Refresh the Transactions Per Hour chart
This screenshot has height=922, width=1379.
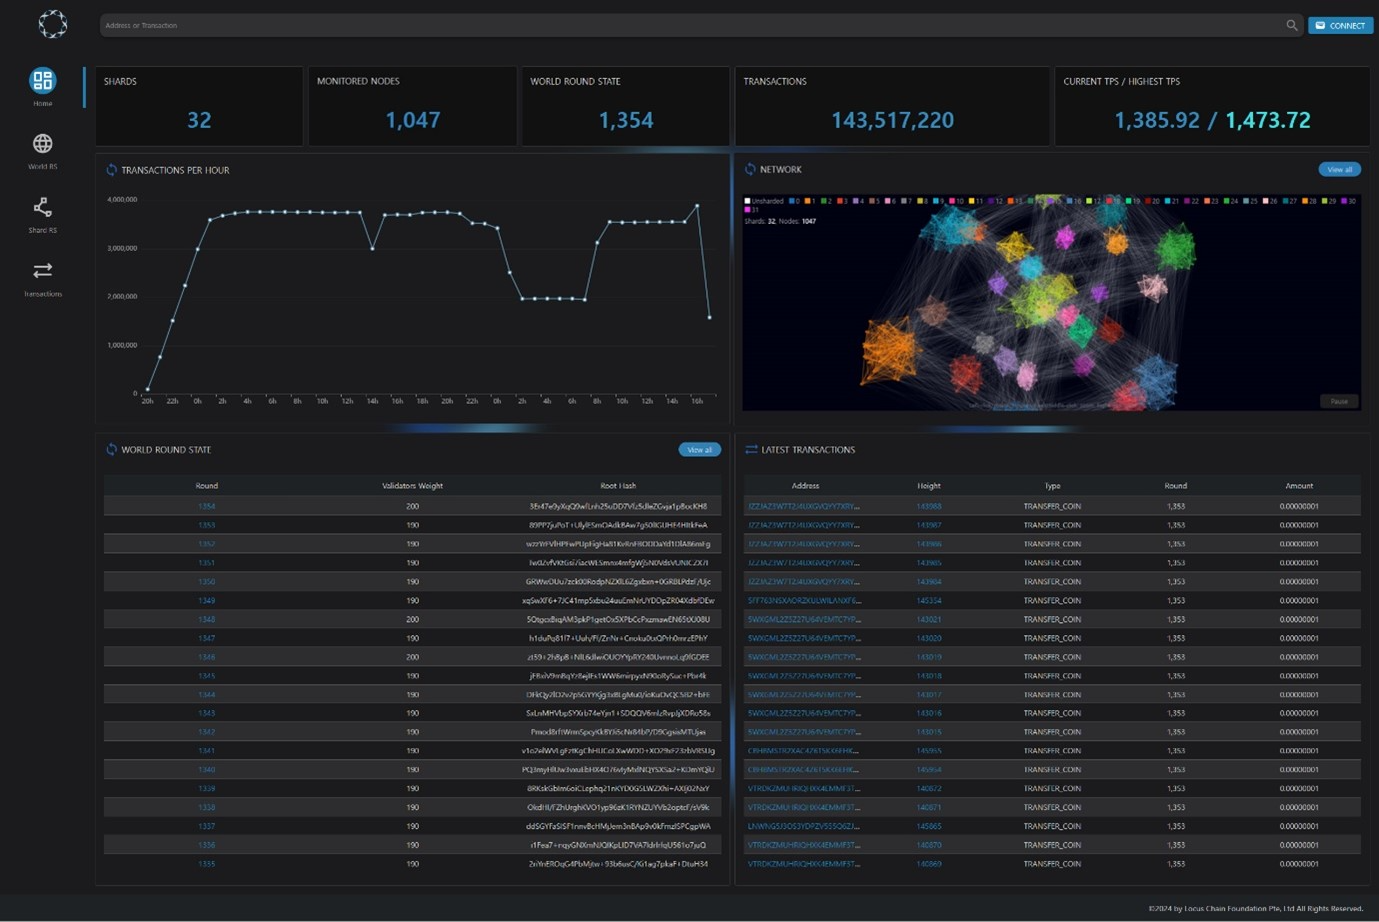point(111,170)
